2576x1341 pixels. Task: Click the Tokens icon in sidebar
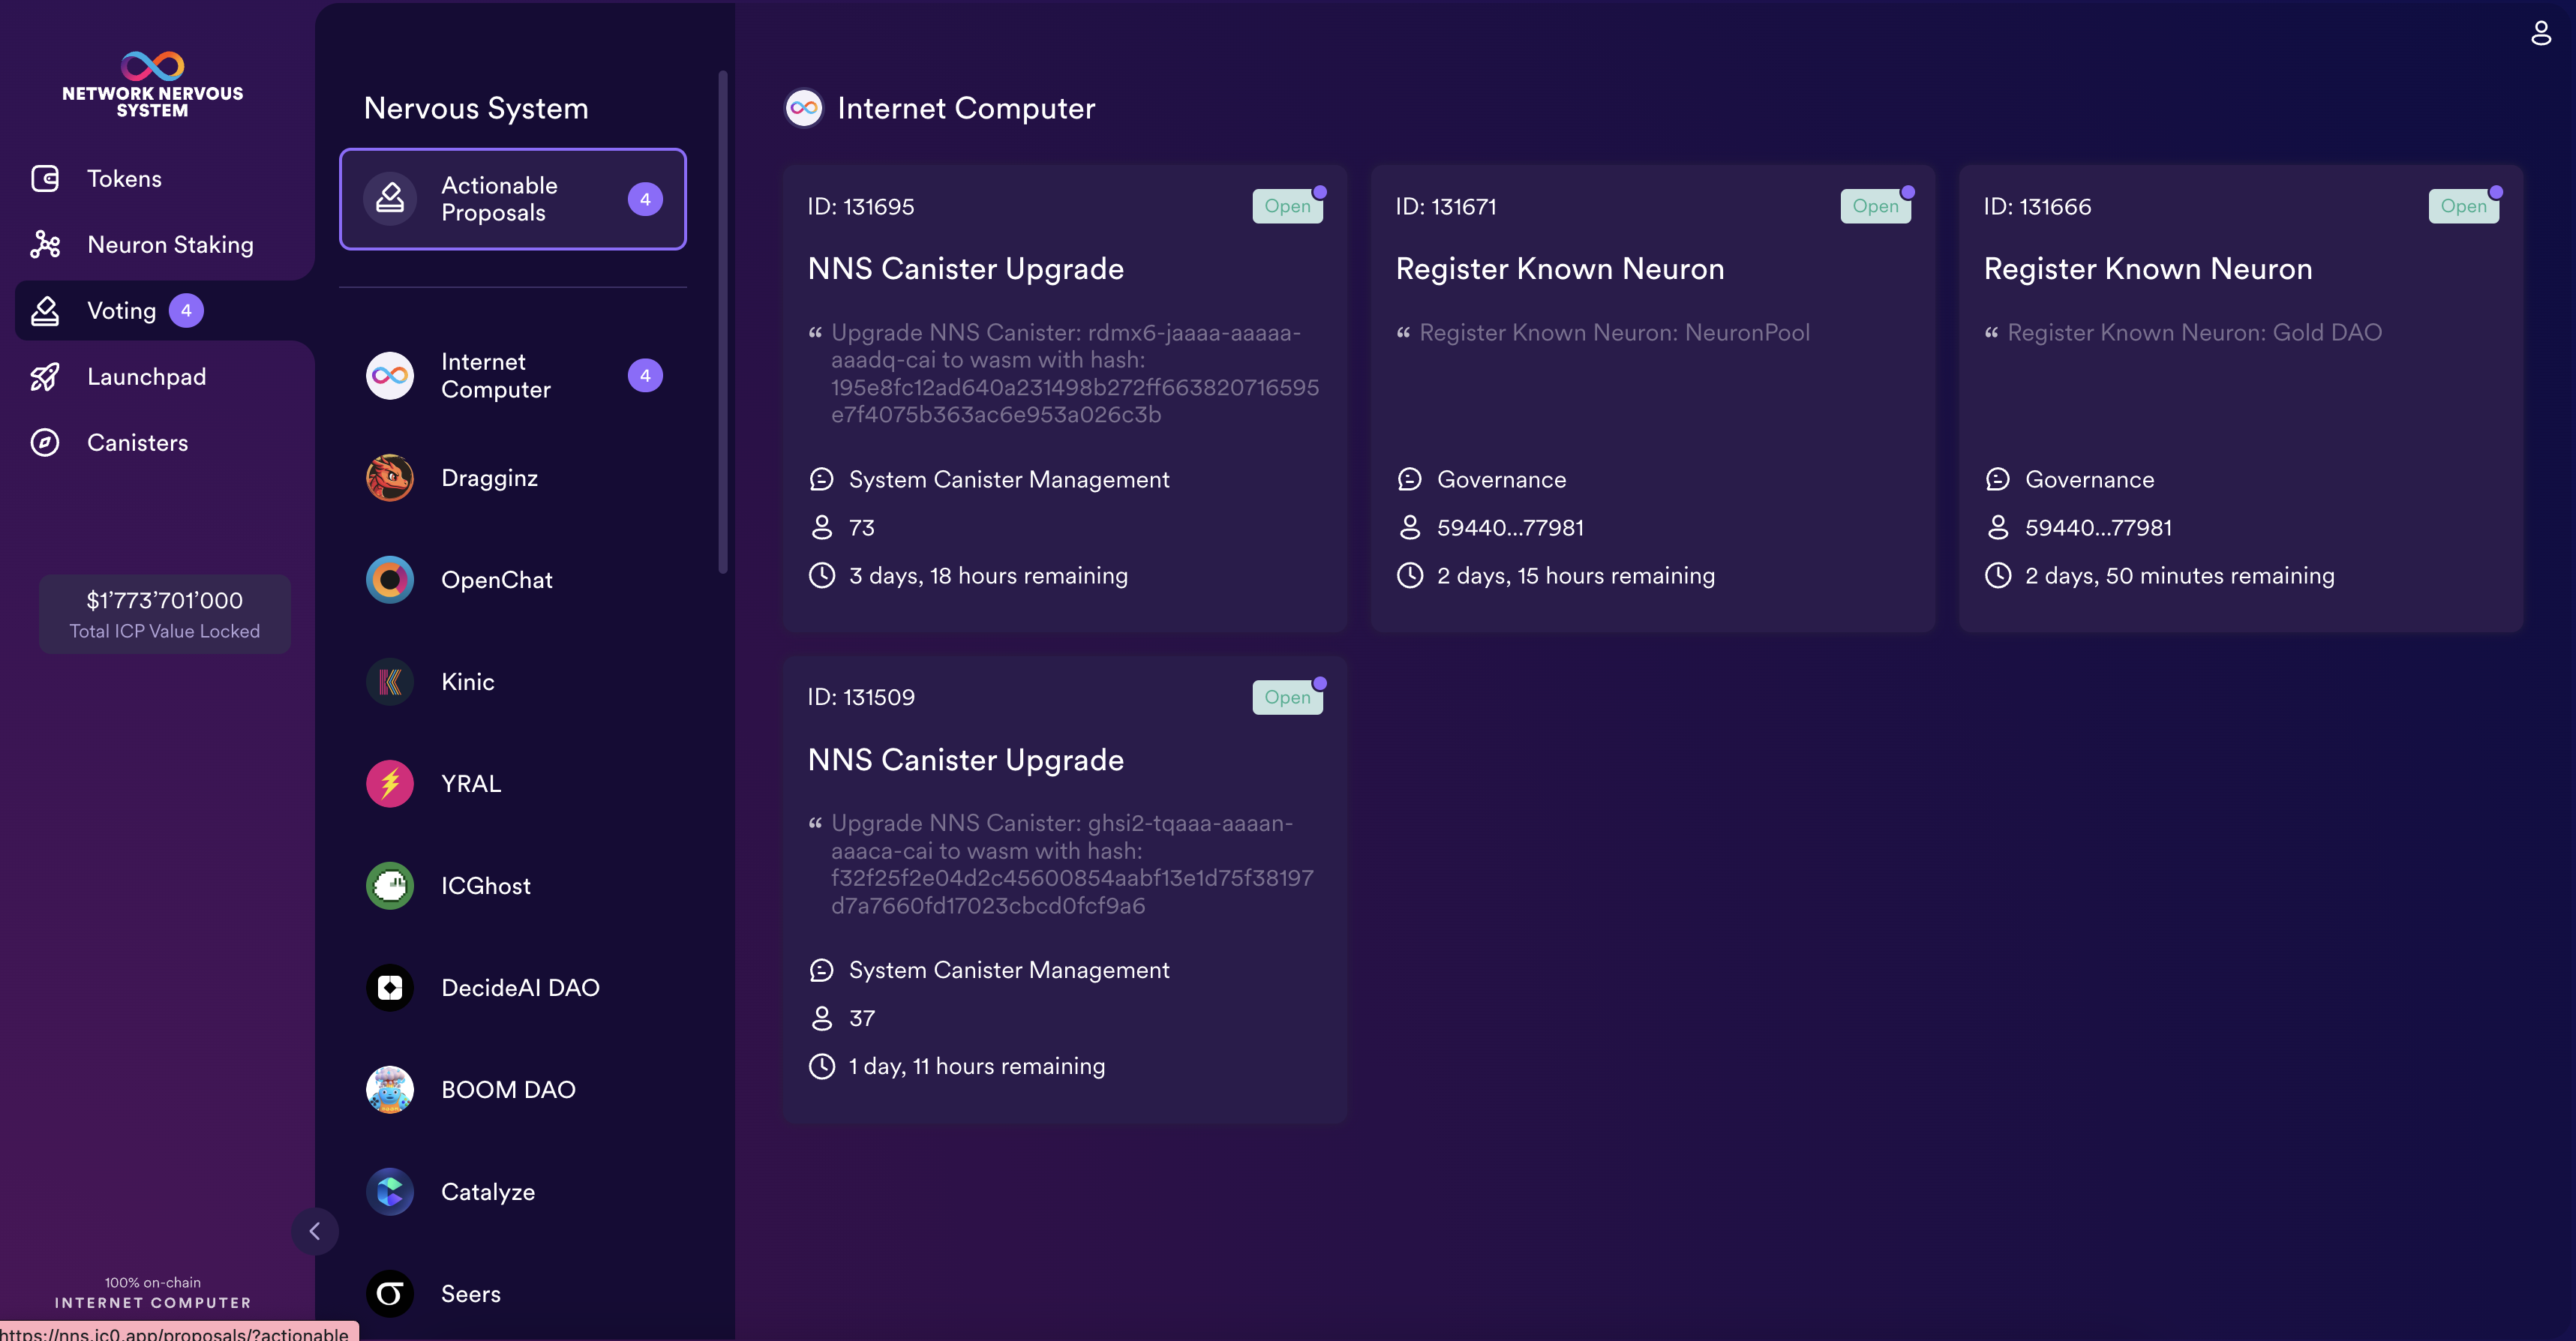coord(46,179)
